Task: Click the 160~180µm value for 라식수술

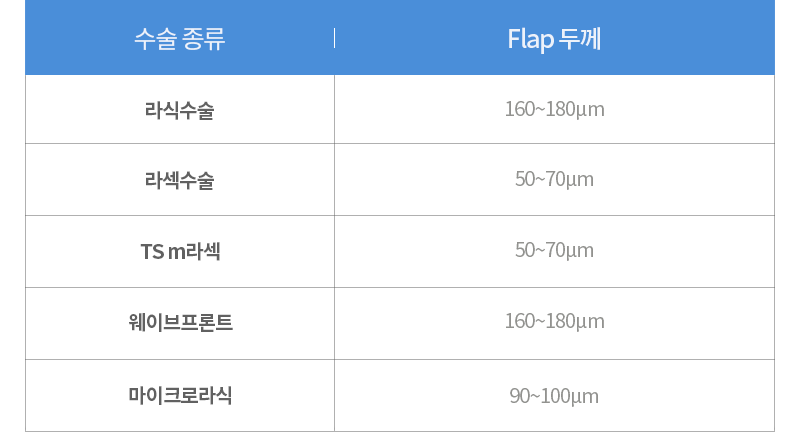Action: 554,108
